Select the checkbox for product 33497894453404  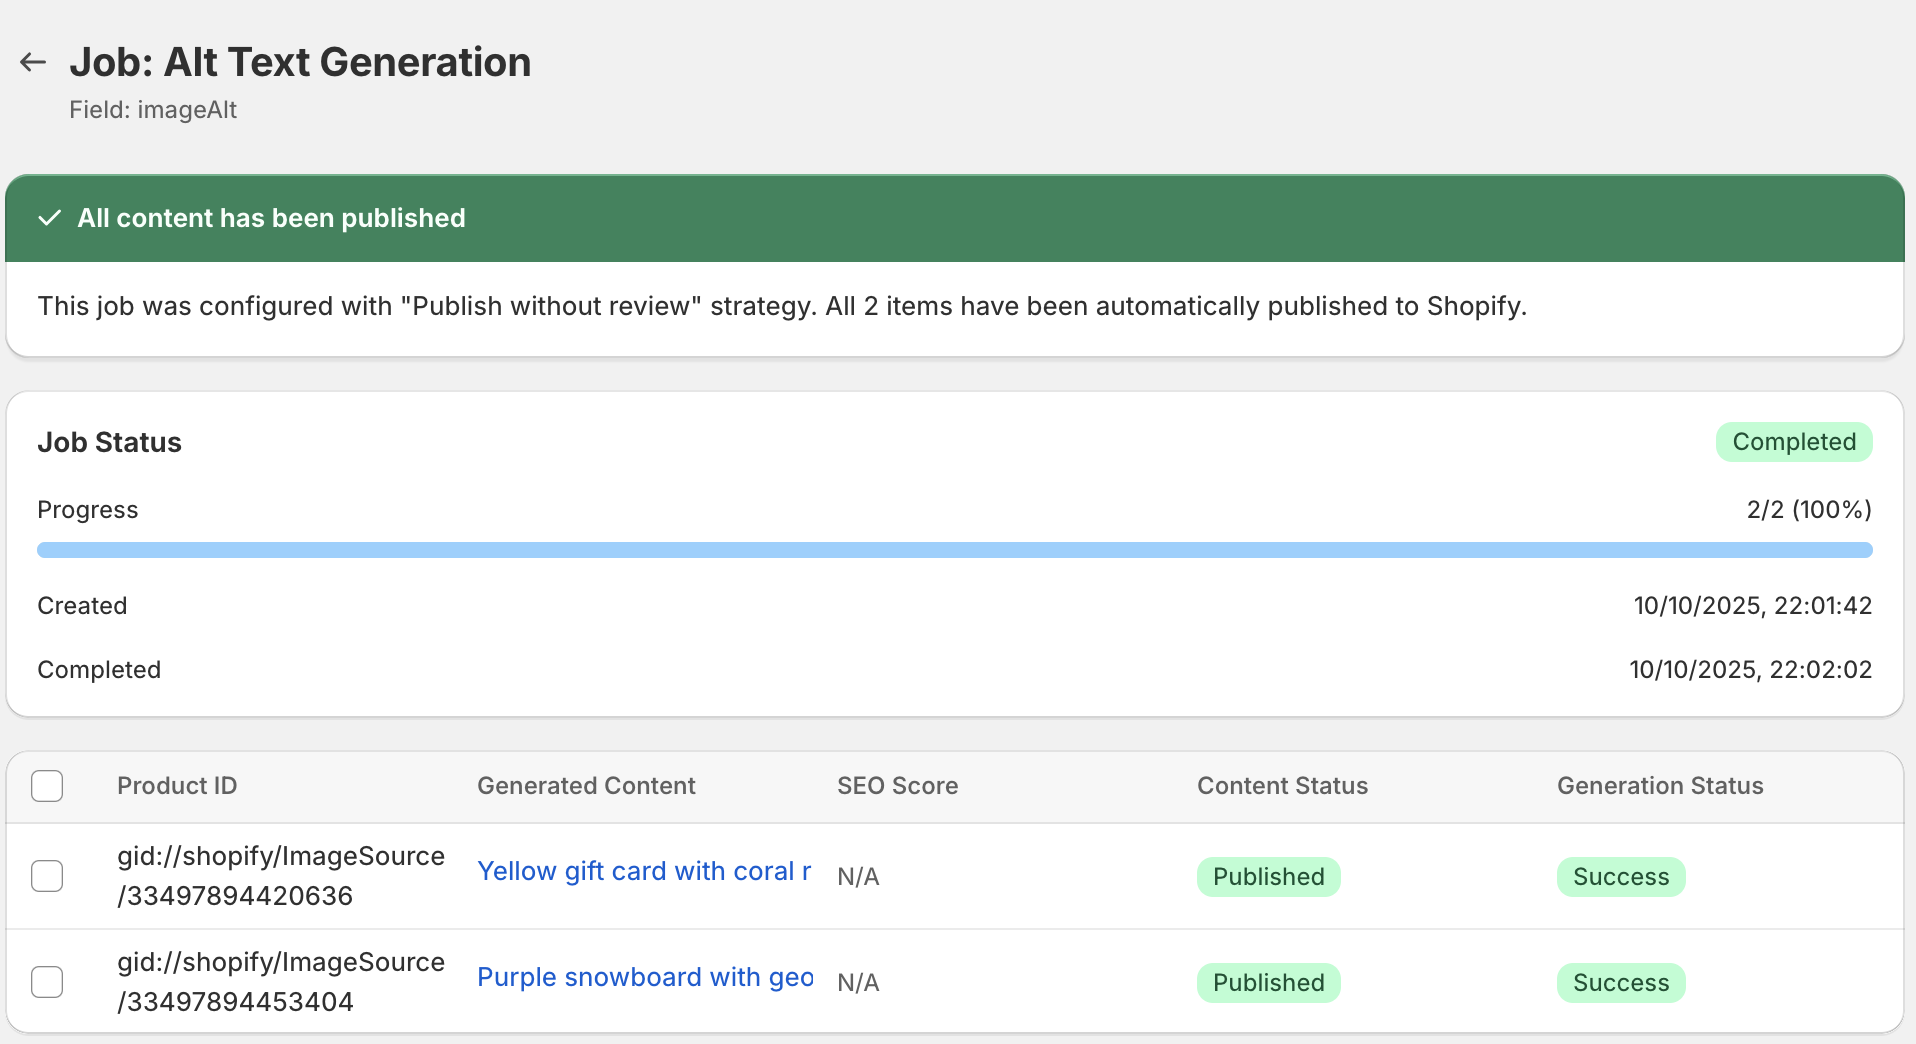click(x=47, y=982)
